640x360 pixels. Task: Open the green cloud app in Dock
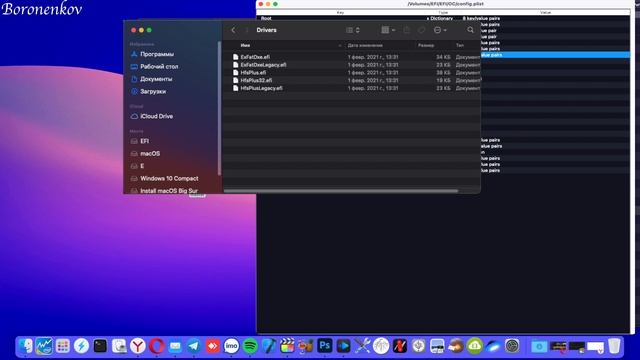click(474, 346)
